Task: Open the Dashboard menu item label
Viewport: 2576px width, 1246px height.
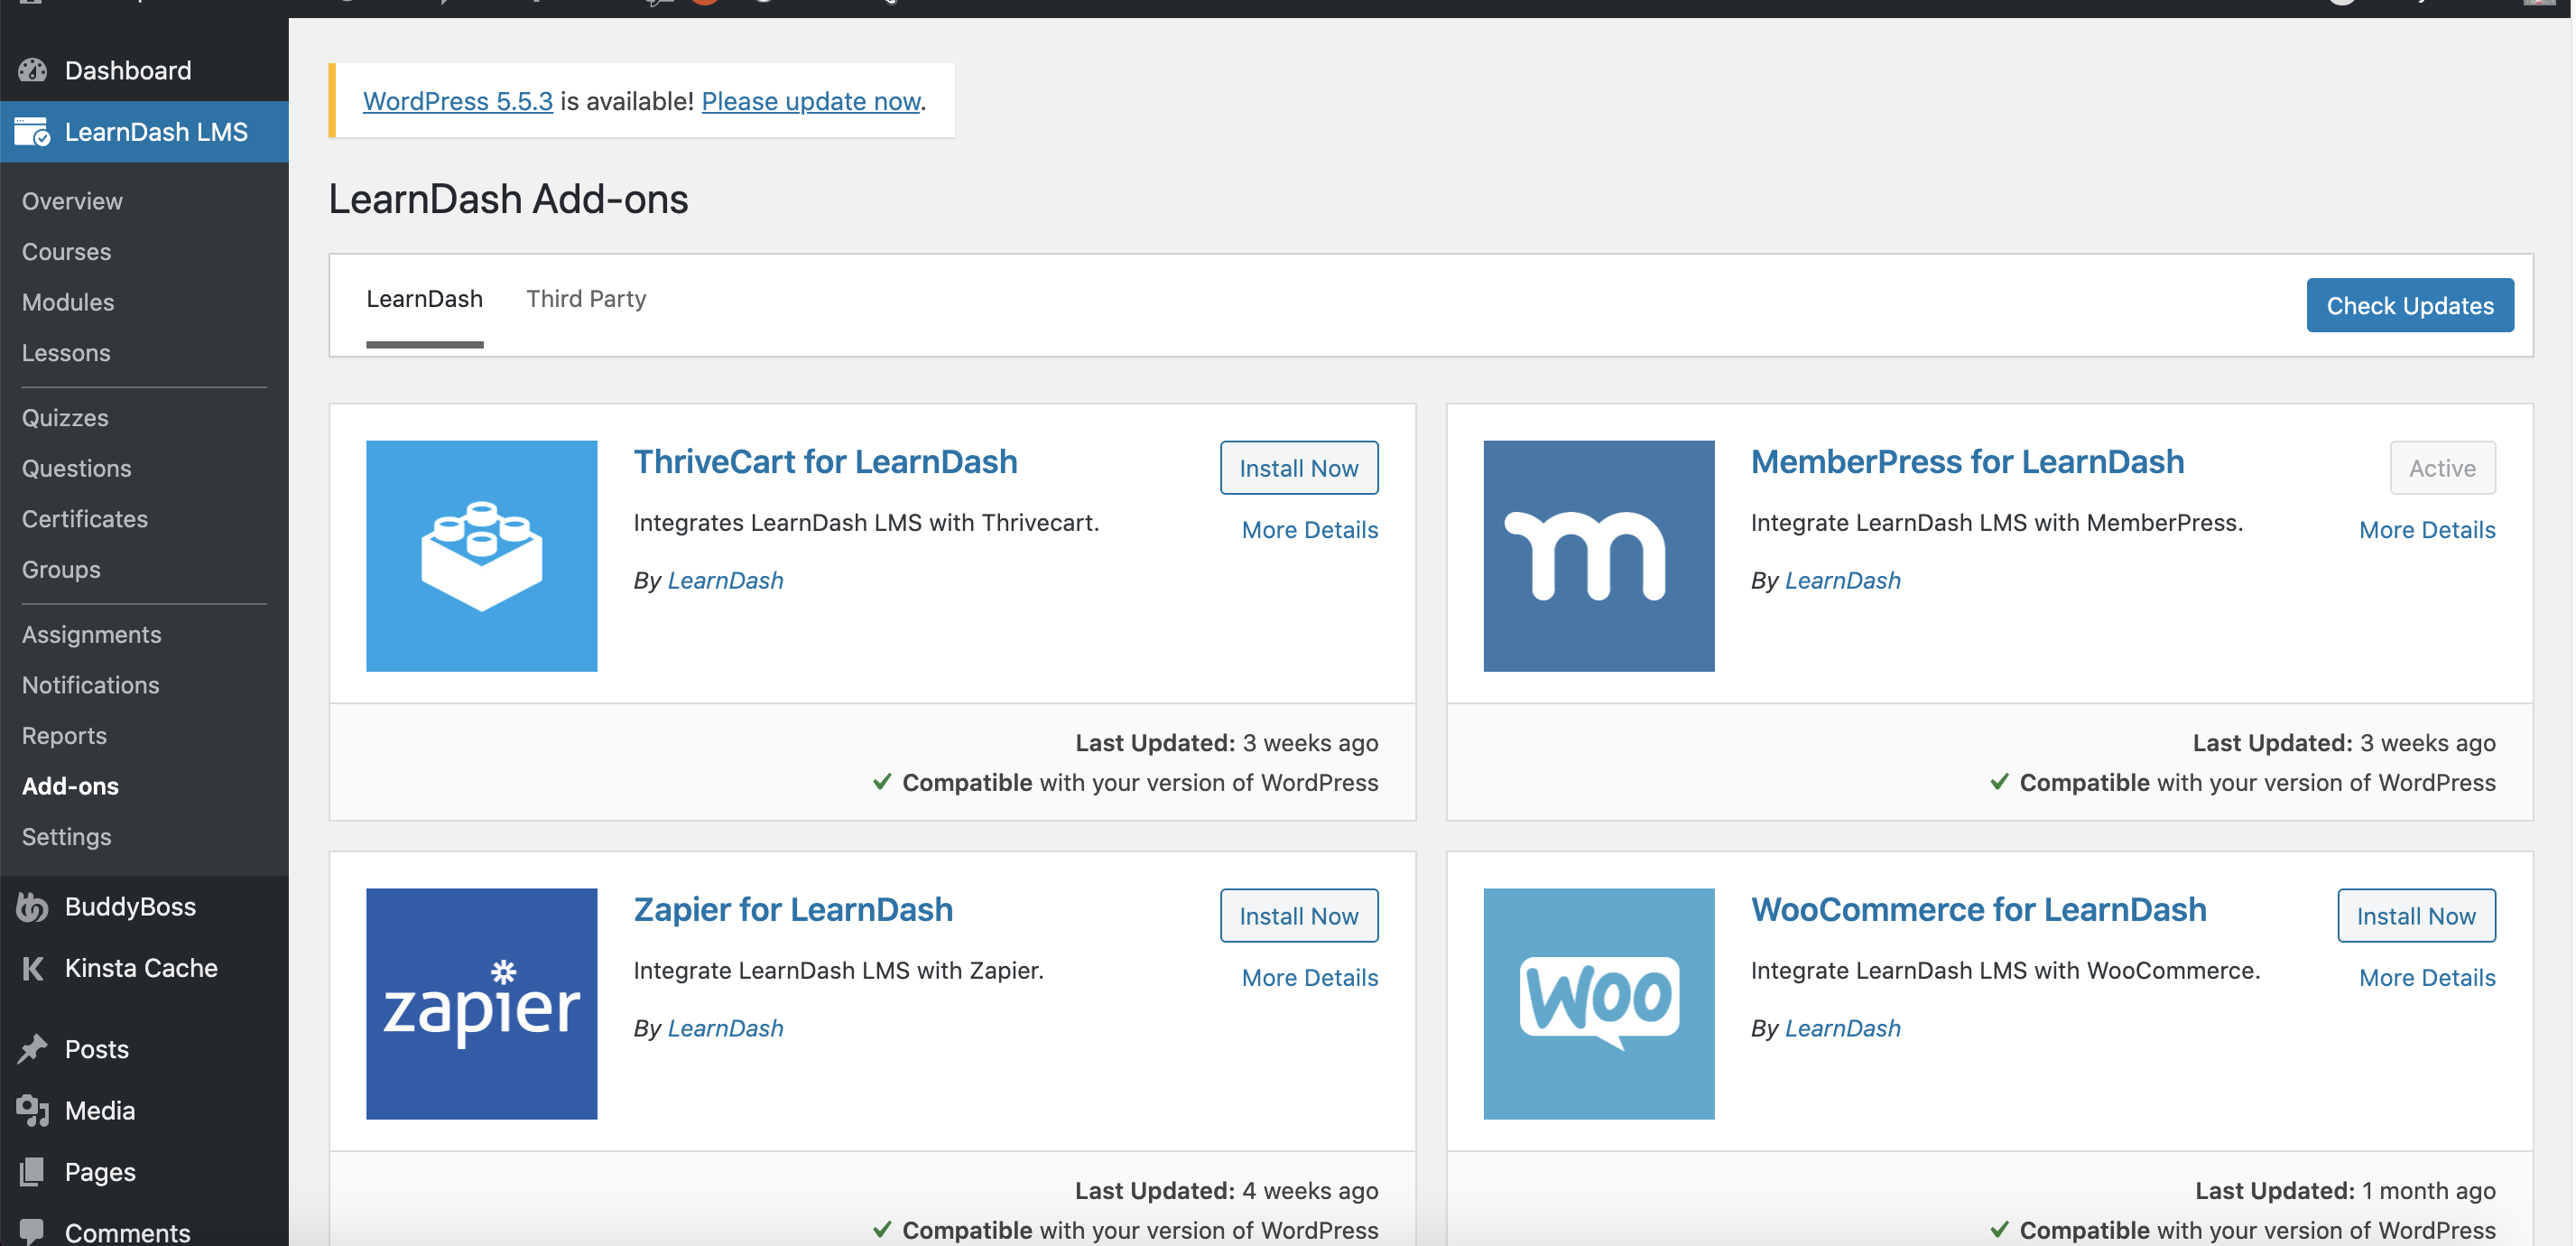Action: [x=128, y=70]
